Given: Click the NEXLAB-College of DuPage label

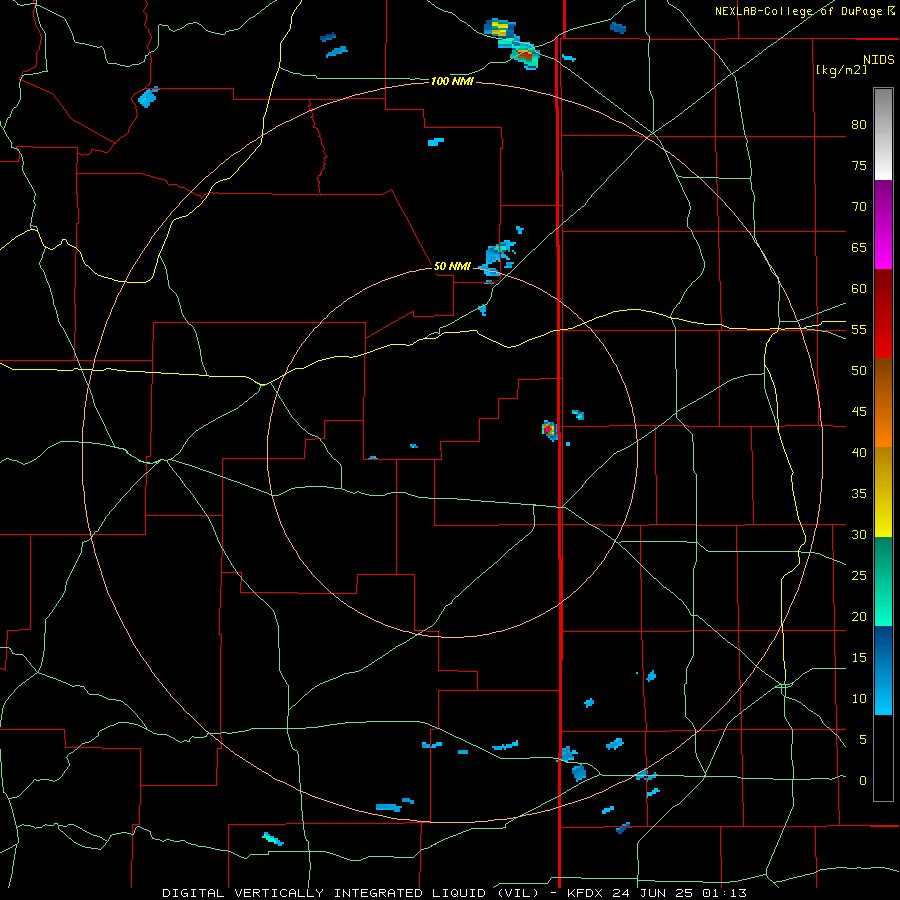Looking at the screenshot, I should (x=800, y=11).
